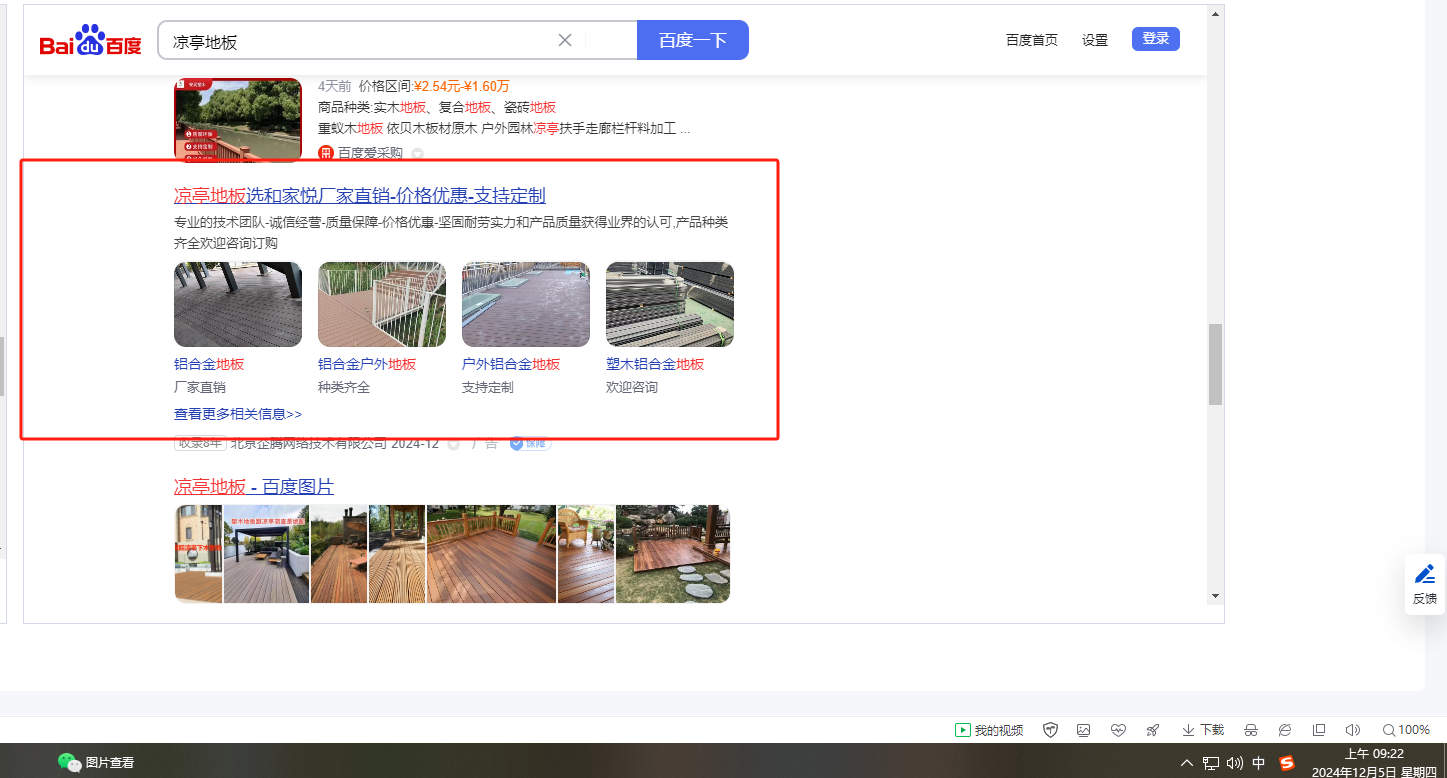Screen dimensions: 1447x778
Task: Open the system volume tray icon
Action: coord(1235,763)
